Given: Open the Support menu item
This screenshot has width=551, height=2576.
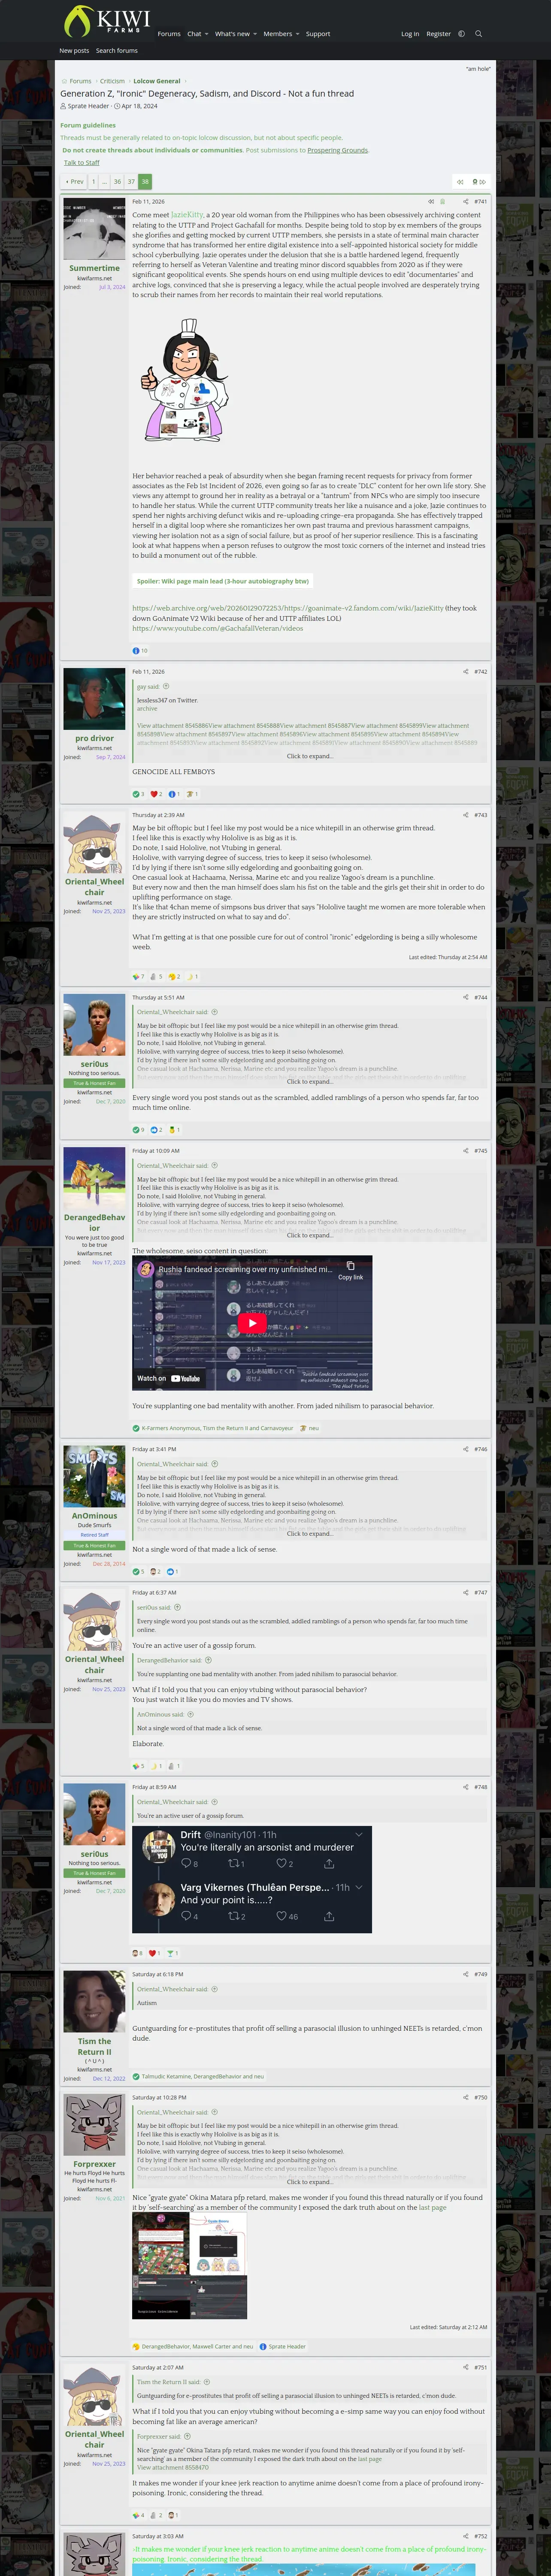Looking at the screenshot, I should 318,34.
